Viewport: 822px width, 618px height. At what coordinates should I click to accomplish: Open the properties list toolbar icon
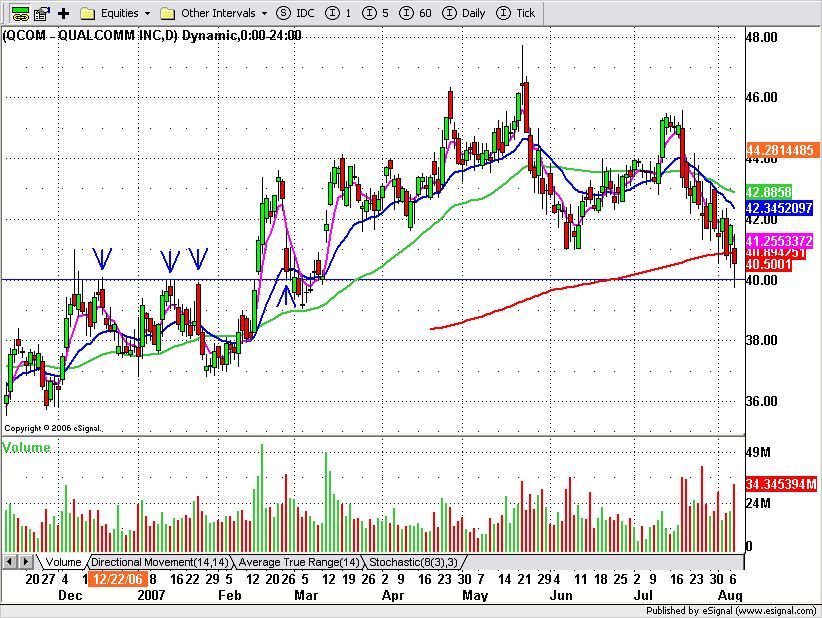(41, 13)
